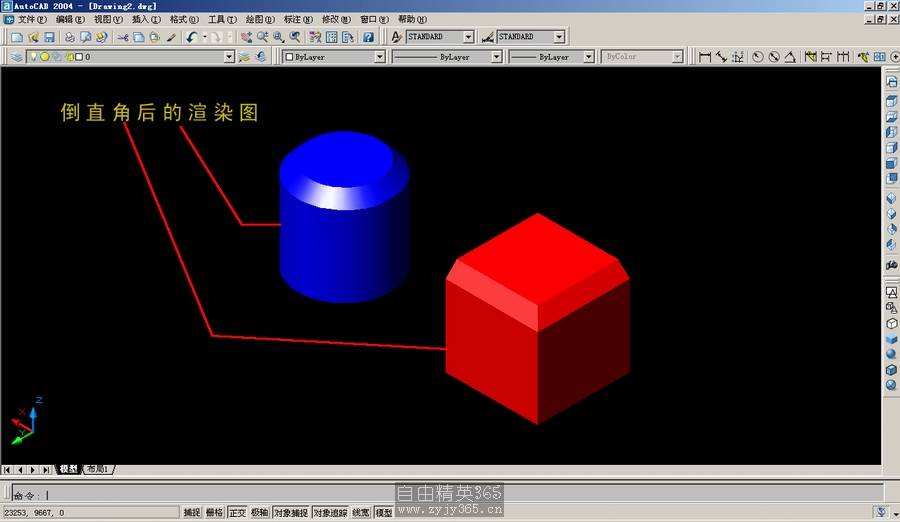Expand the layer list dropdown
Screen dimensions: 900x522
[x=230, y=57]
